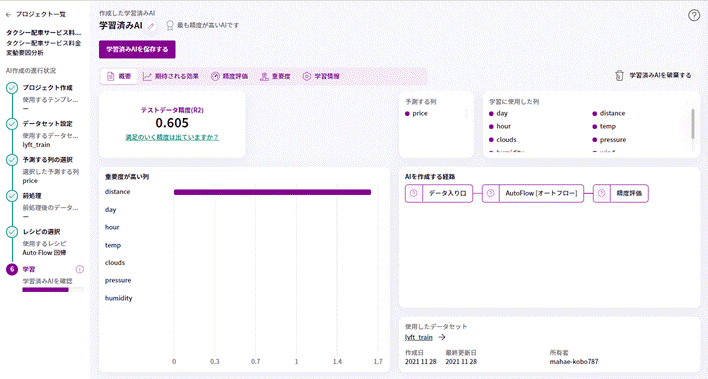Click the データセット設定 step checkmark icon

click(12, 124)
